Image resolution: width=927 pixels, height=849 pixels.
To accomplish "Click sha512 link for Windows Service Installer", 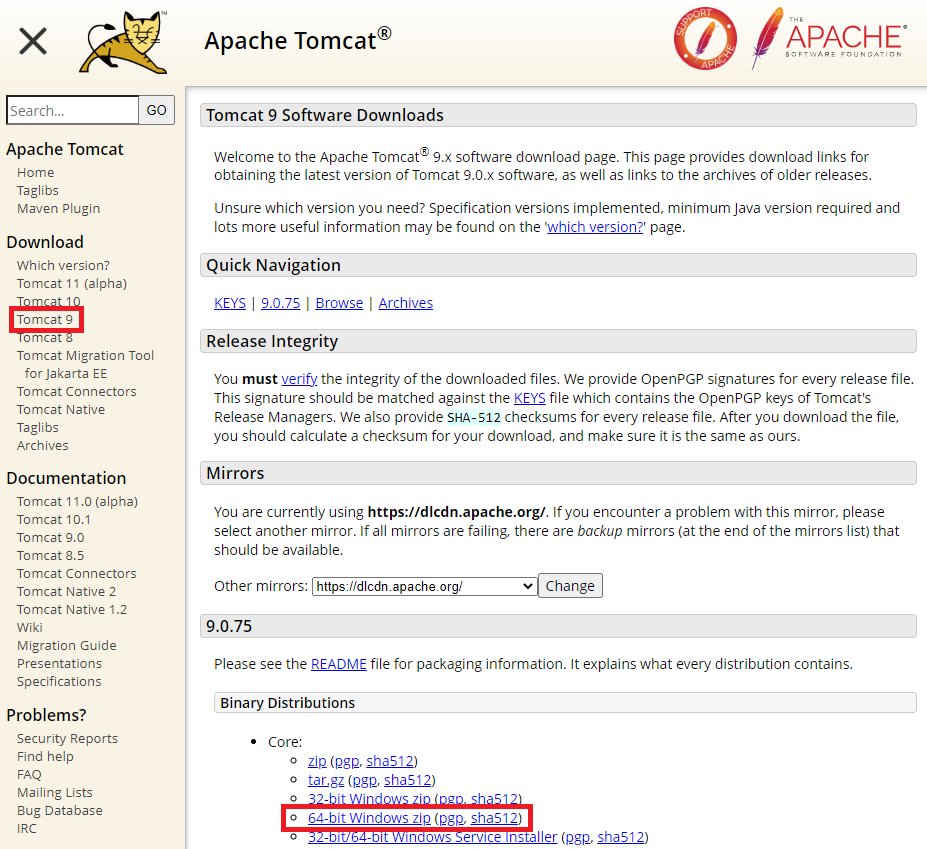I will click(621, 837).
